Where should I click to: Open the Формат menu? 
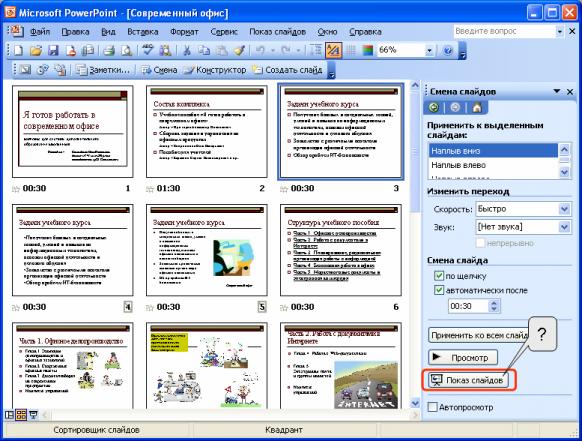pyautogui.click(x=184, y=32)
